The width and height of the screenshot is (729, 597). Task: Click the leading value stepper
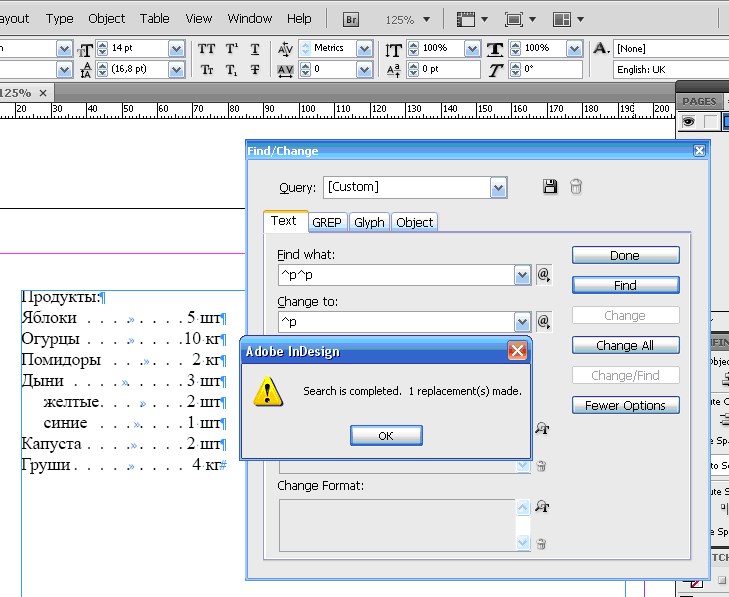102,70
